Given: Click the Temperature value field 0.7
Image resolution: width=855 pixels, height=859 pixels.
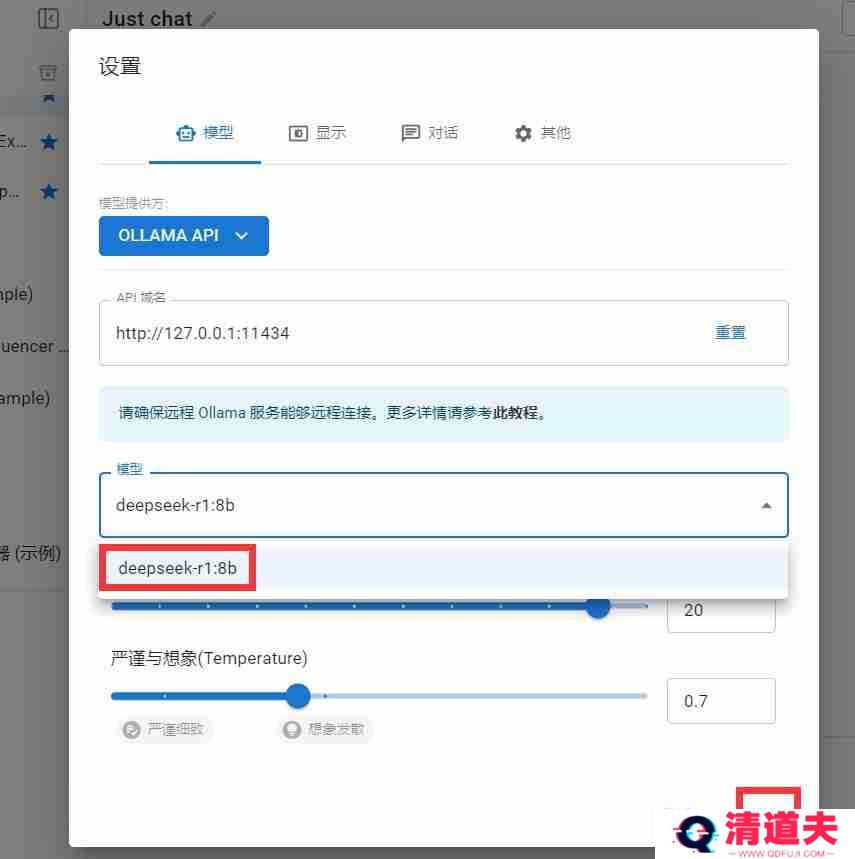Looking at the screenshot, I should [721, 701].
